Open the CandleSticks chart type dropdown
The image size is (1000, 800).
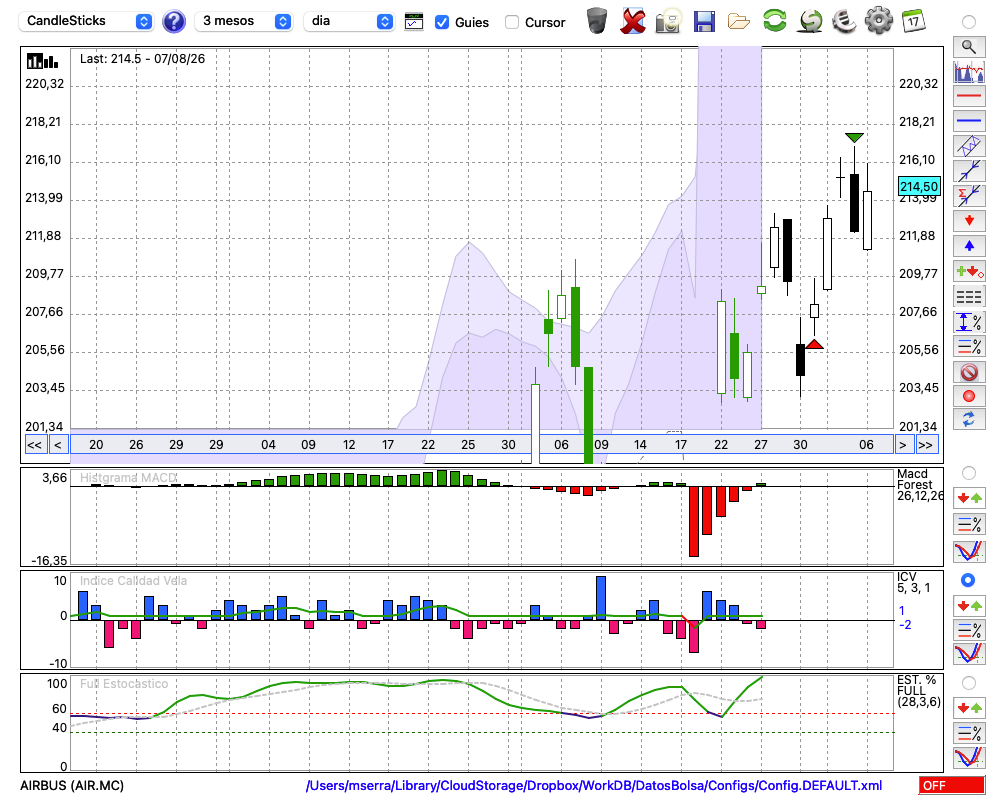[86, 21]
